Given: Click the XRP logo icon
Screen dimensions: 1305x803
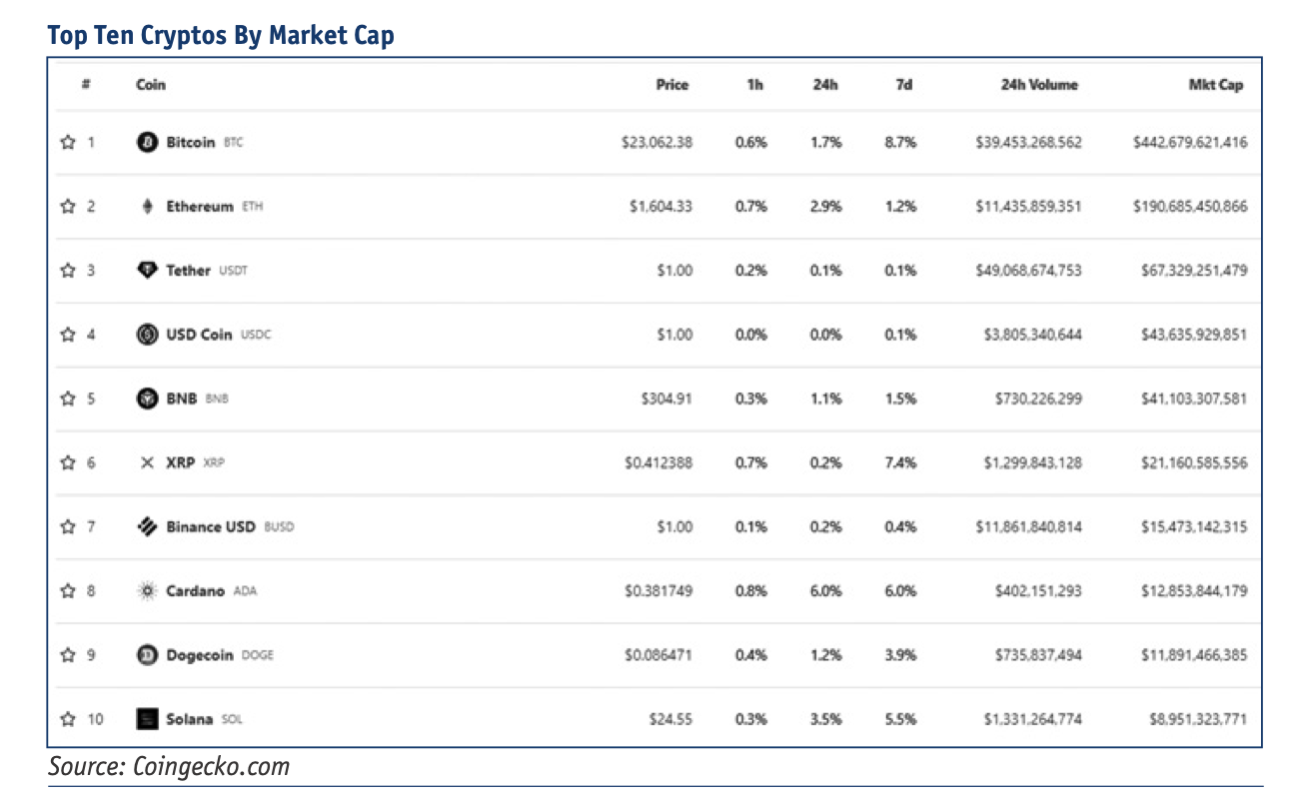Looking at the screenshot, I should 147,463.
